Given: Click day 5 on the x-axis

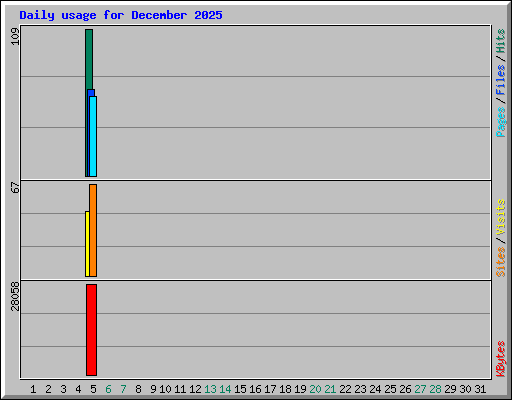Looking at the screenshot, I should tap(93, 389).
